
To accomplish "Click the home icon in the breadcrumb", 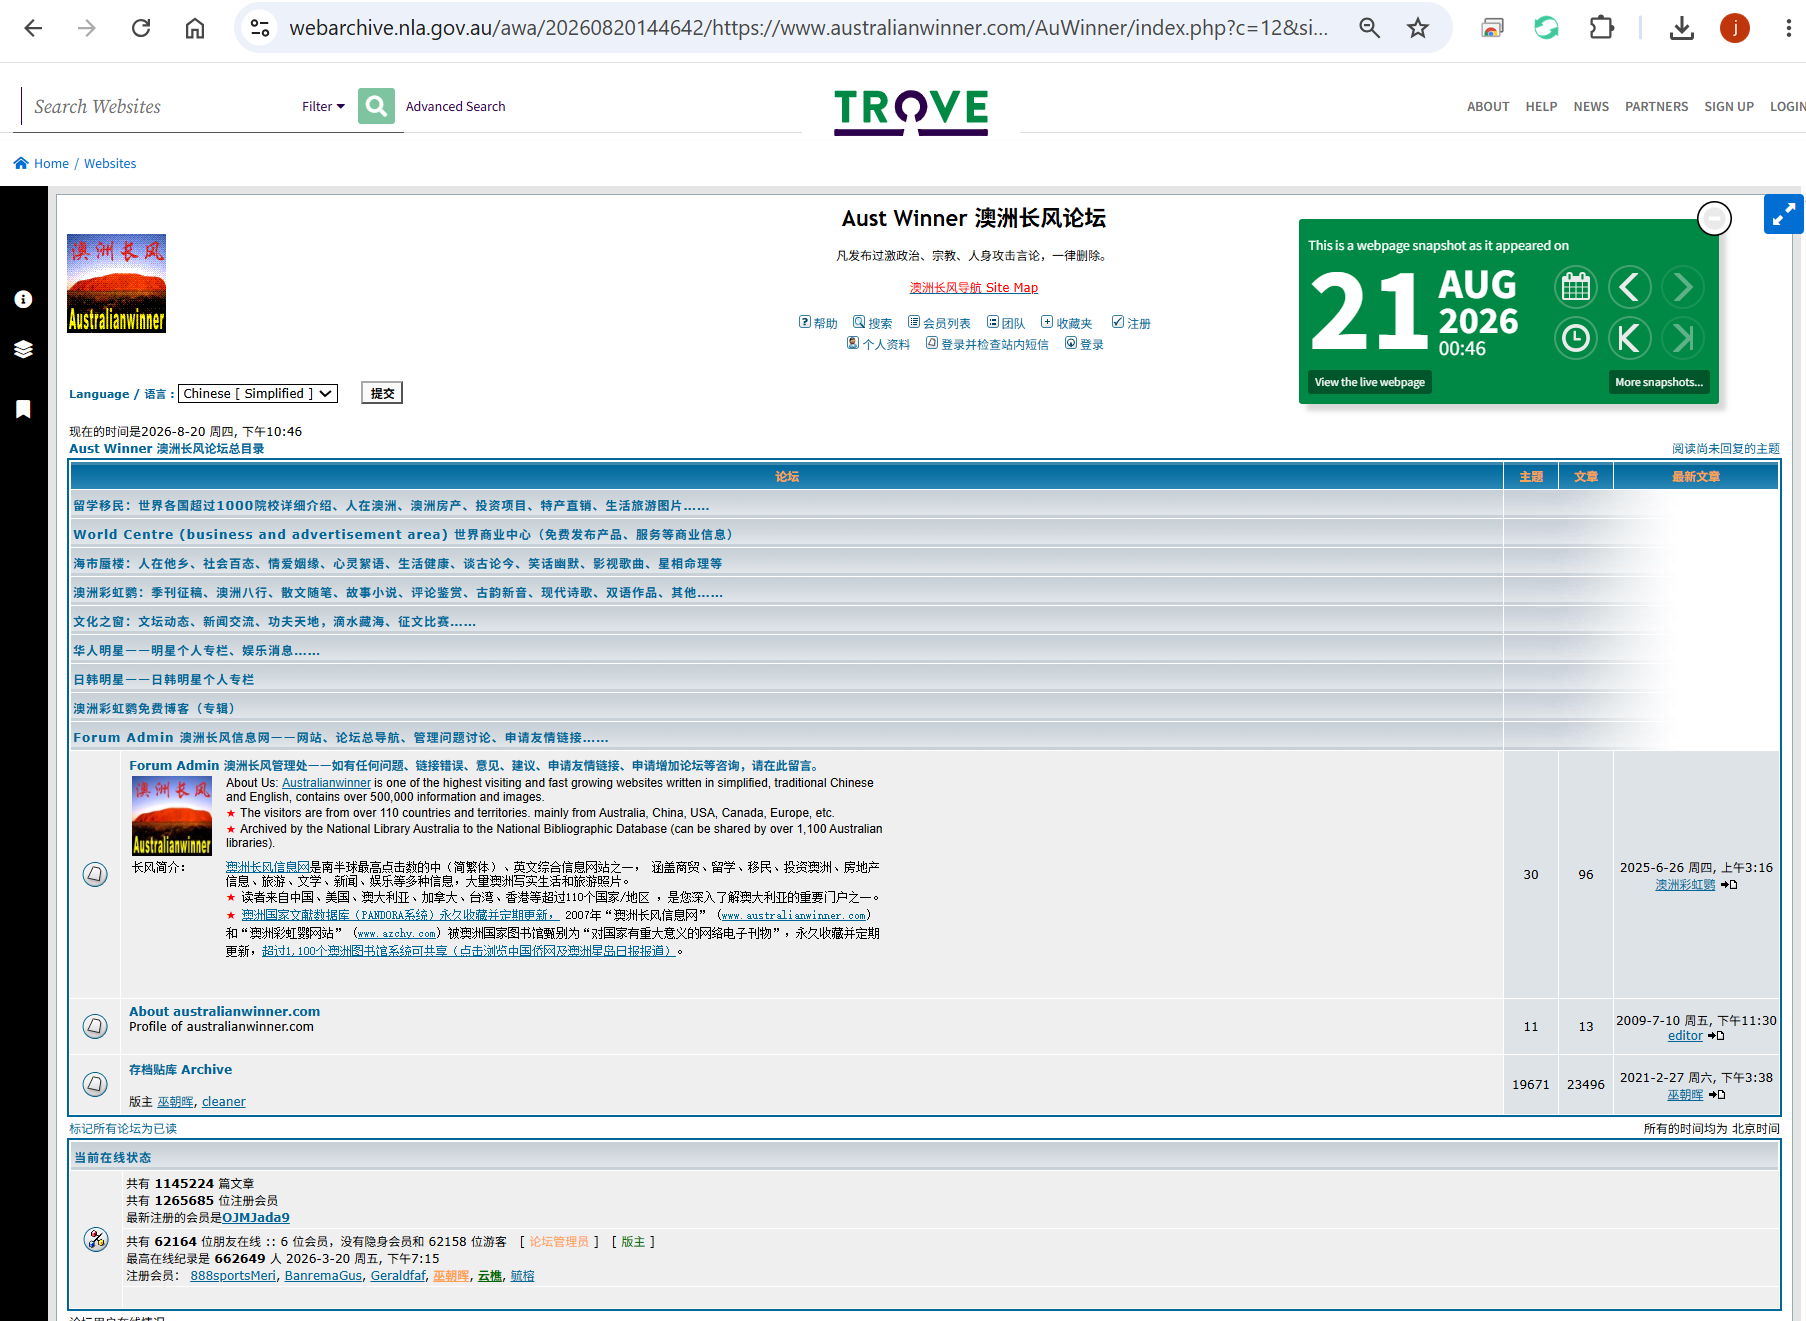I will [x=21, y=163].
